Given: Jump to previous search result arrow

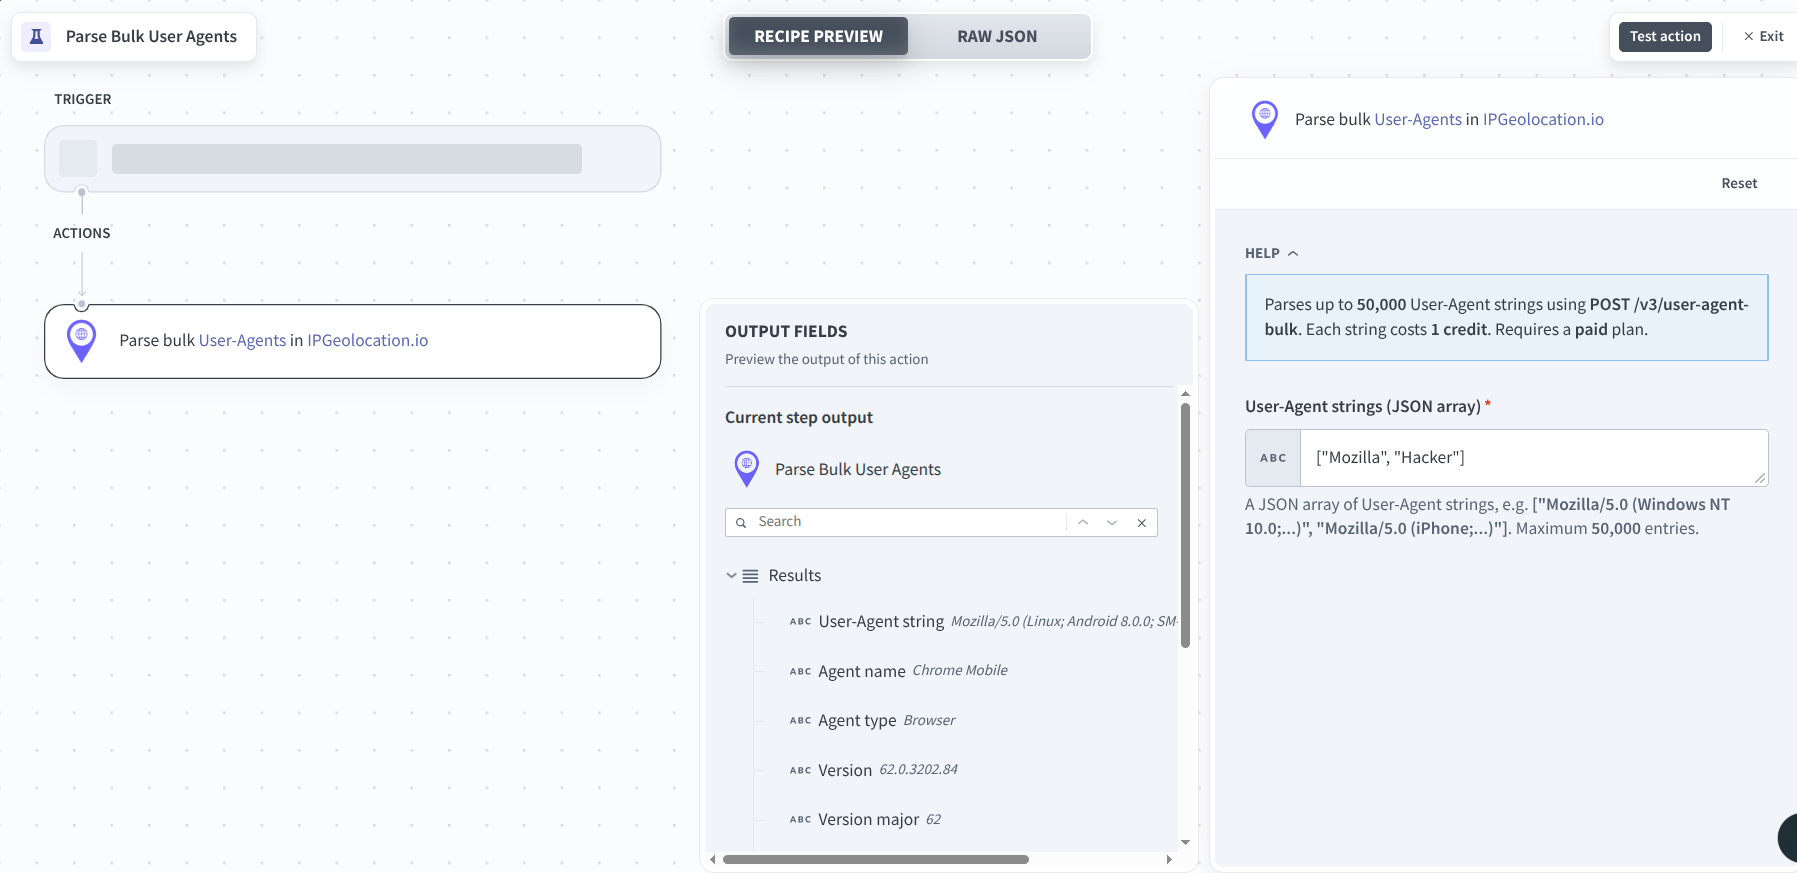Looking at the screenshot, I should point(1083,522).
